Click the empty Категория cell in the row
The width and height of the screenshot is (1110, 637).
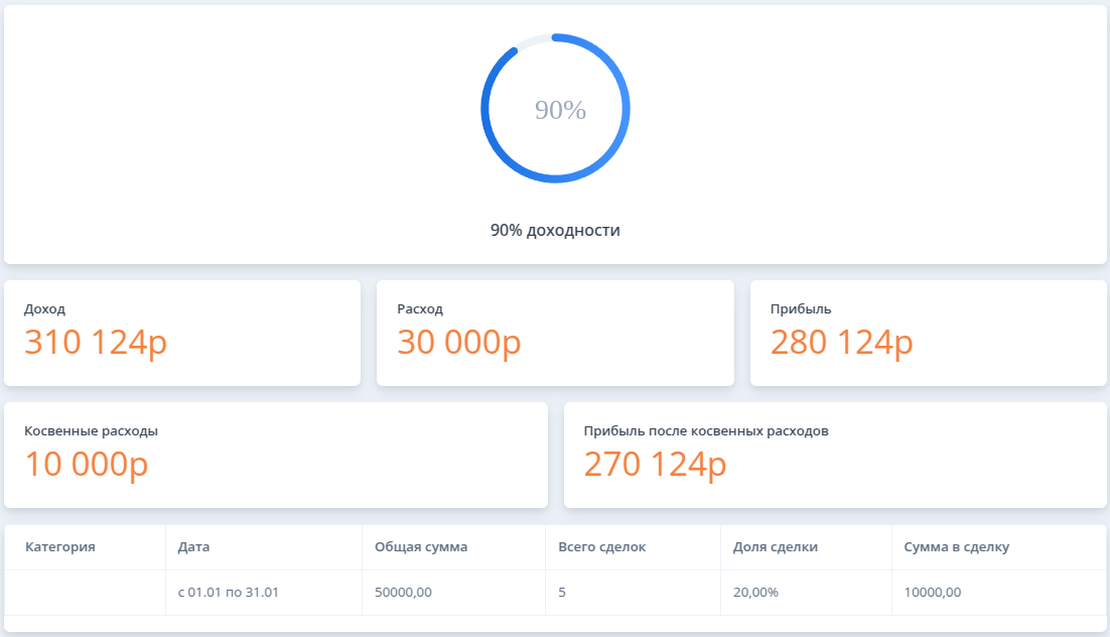(85, 592)
